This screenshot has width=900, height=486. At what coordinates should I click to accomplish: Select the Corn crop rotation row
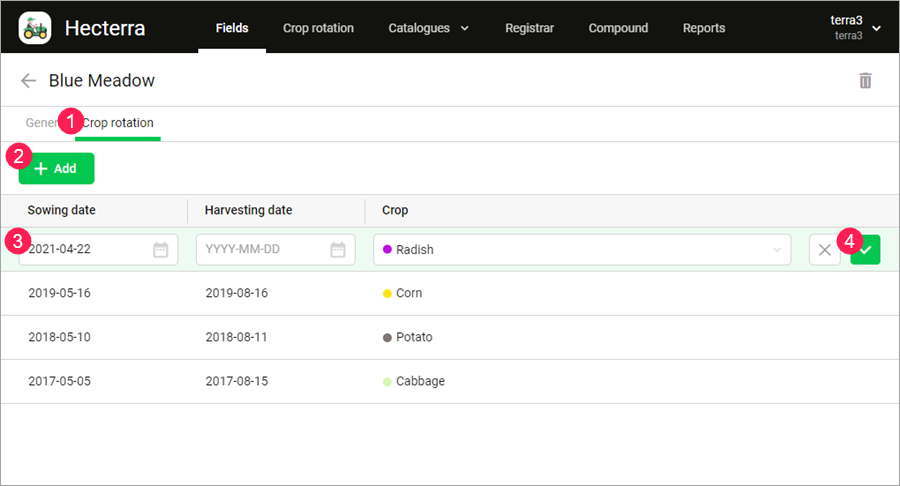click(x=449, y=293)
